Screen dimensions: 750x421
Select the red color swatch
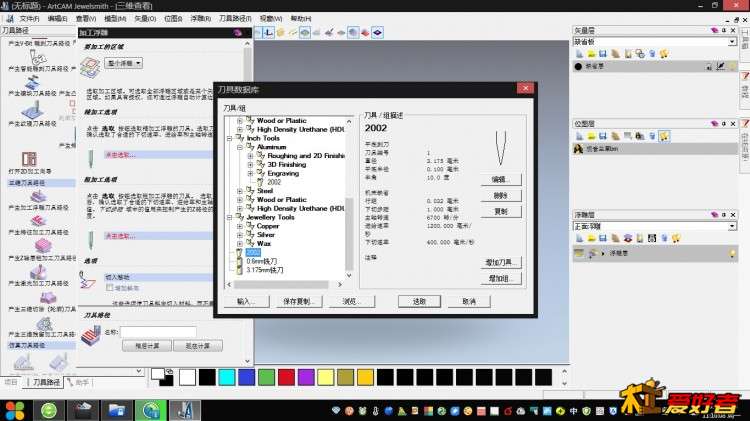pos(286,377)
